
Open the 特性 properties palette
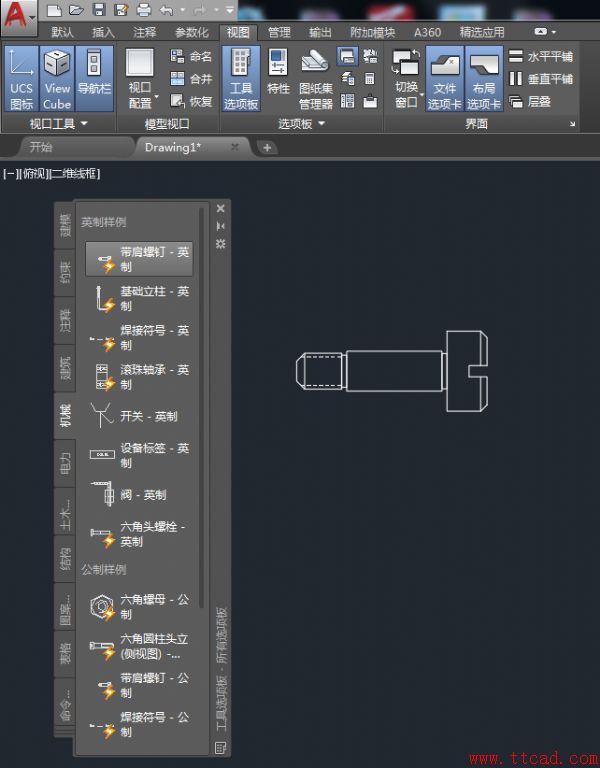pos(278,72)
